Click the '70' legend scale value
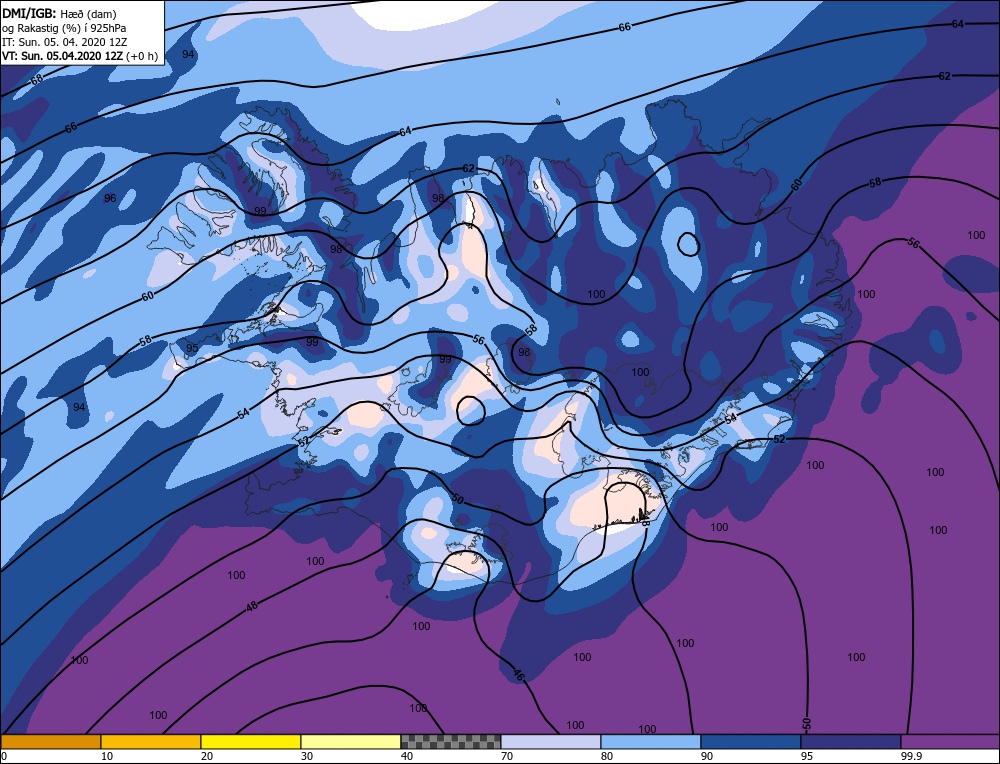This screenshot has height=764, width=1000. point(506,756)
